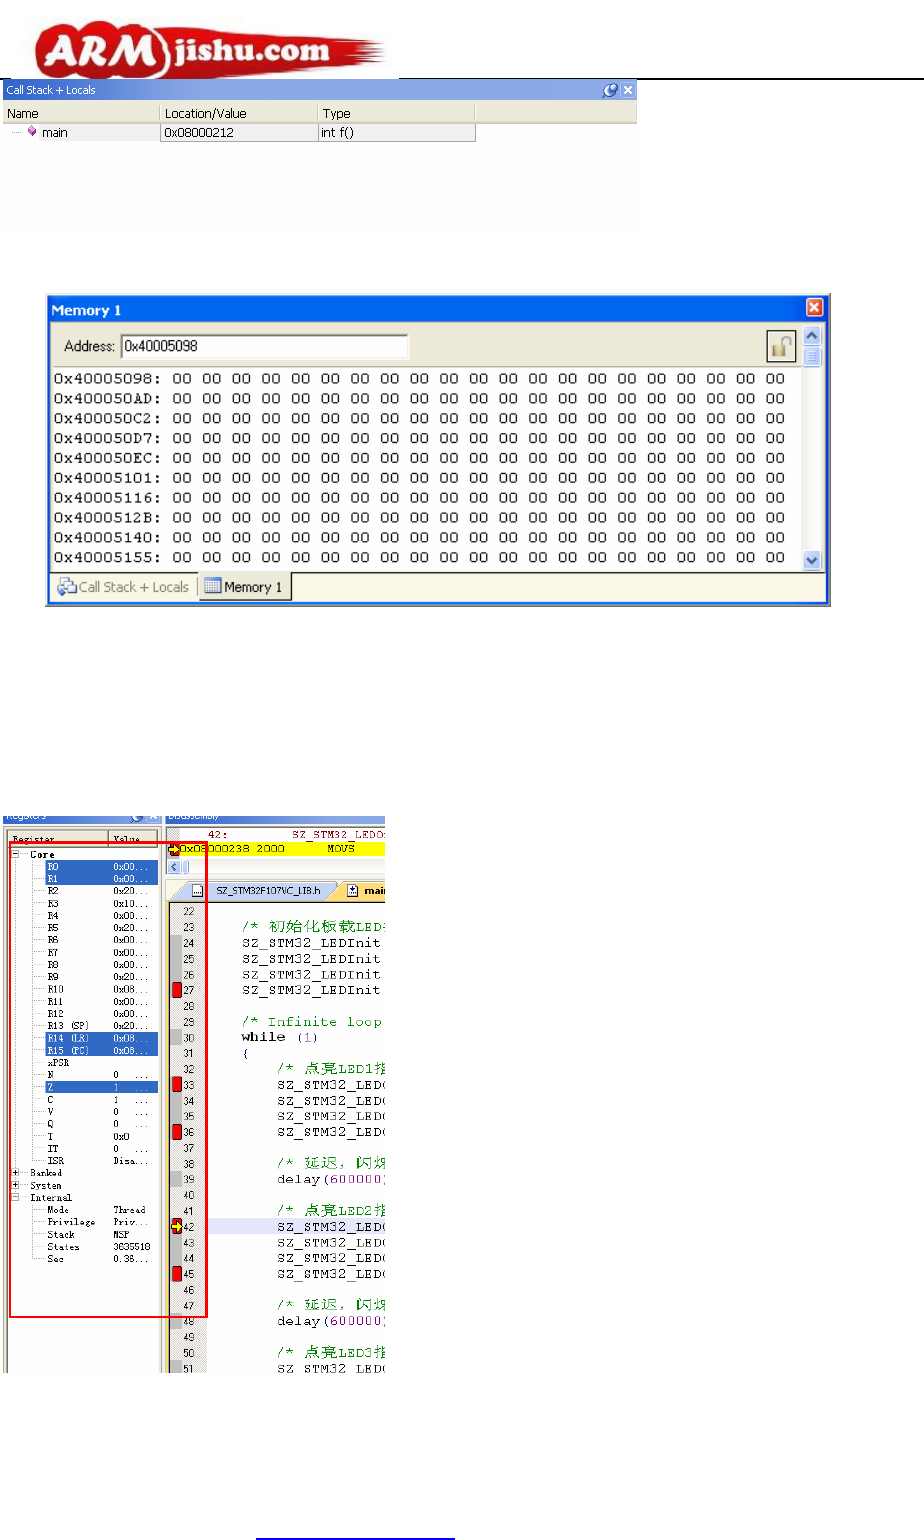Select the Memory 1 bottom tab

[x=244, y=587]
